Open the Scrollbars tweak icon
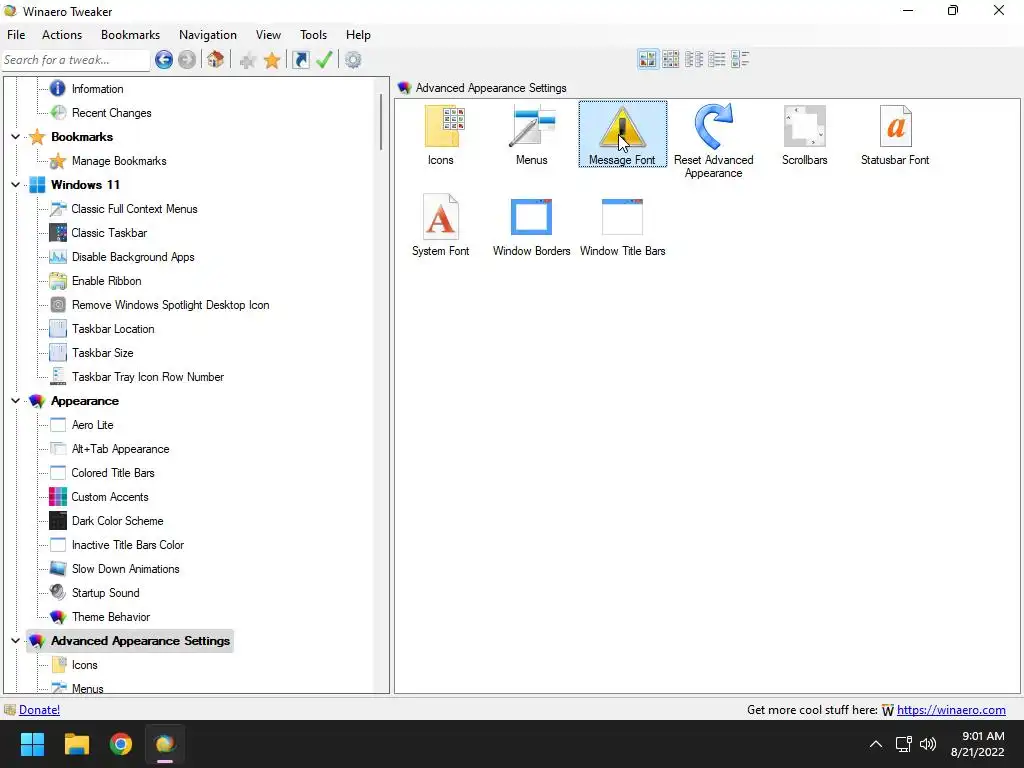 [x=805, y=135]
